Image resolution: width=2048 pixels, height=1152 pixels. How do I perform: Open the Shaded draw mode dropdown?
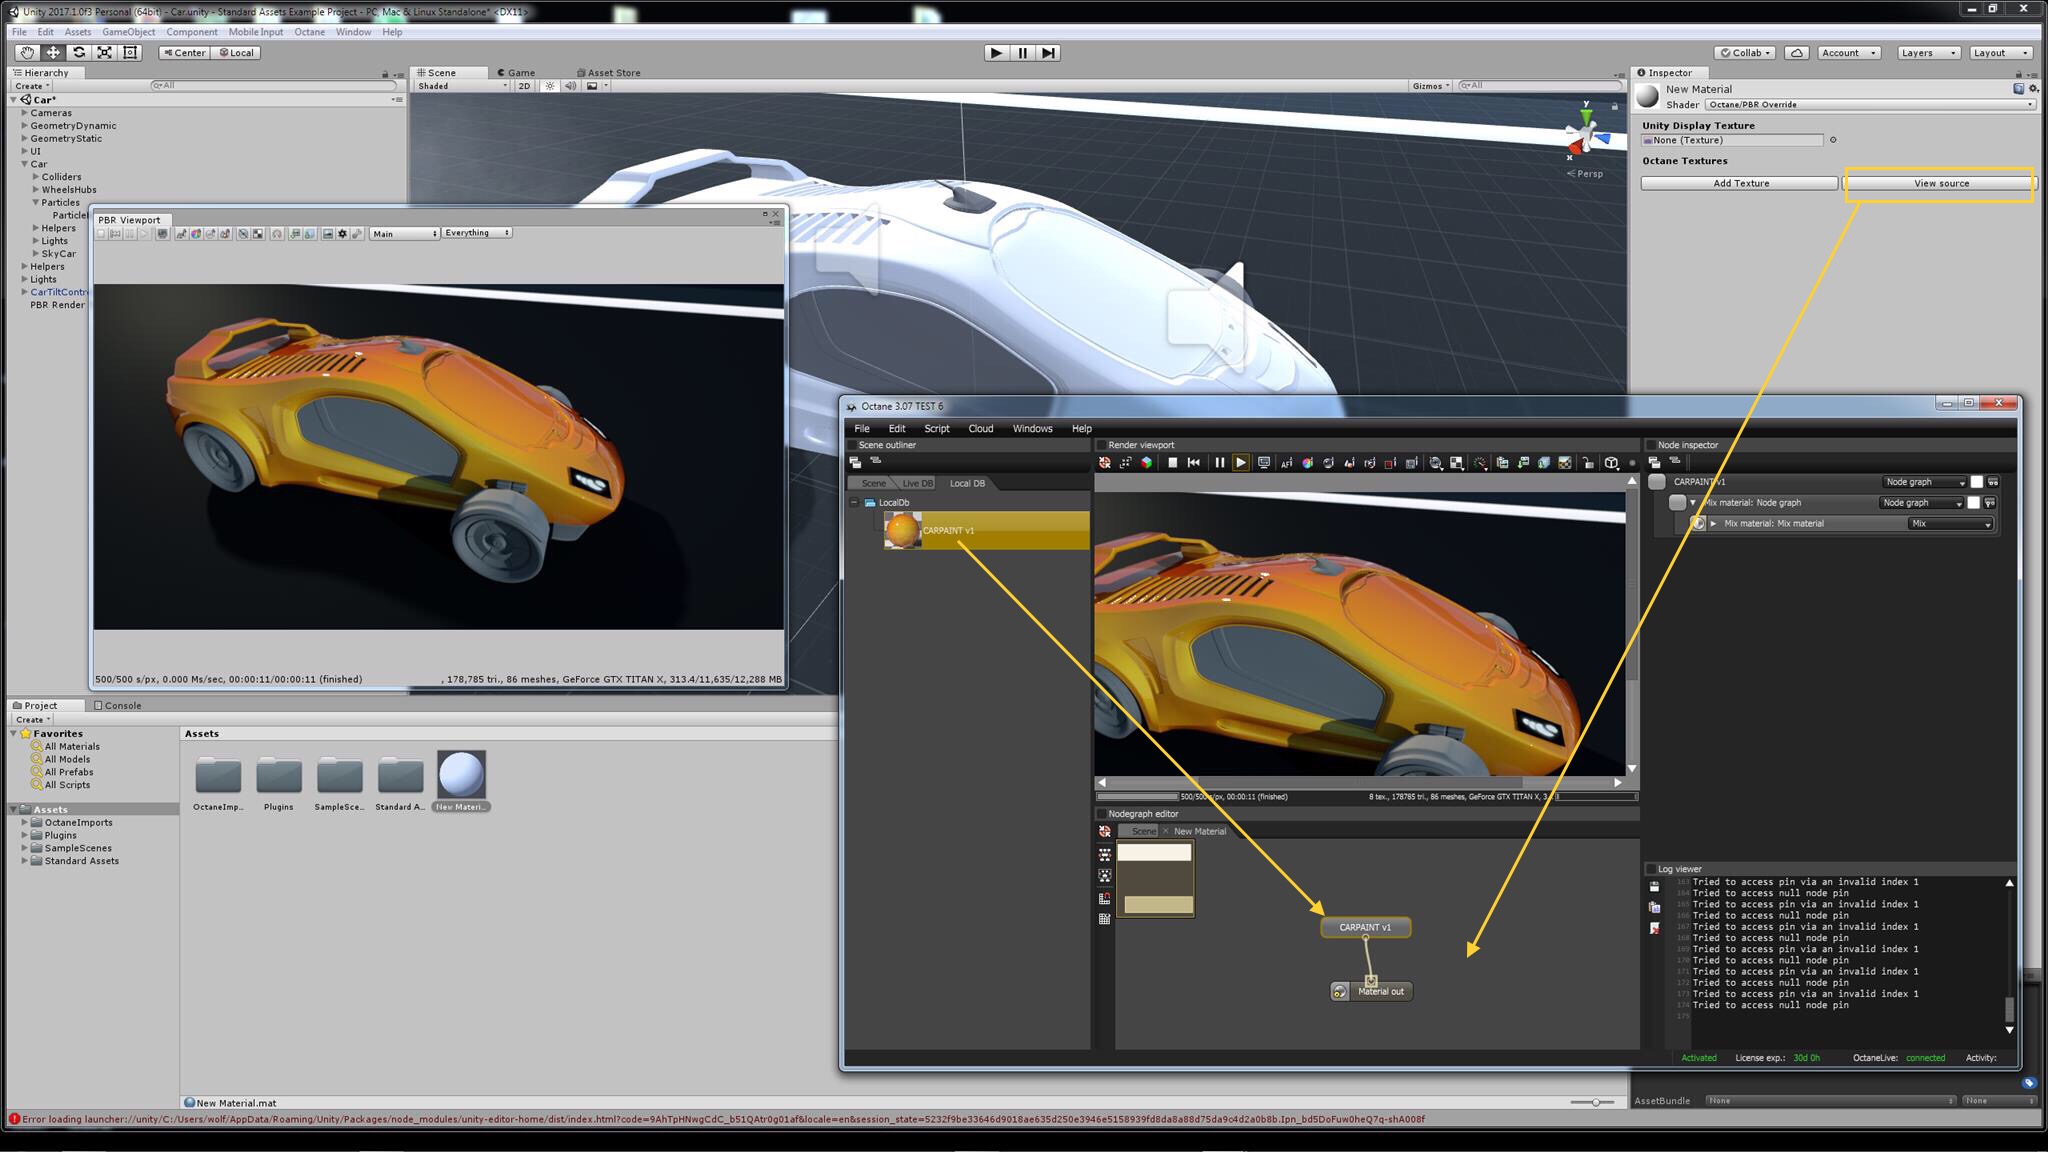(462, 86)
